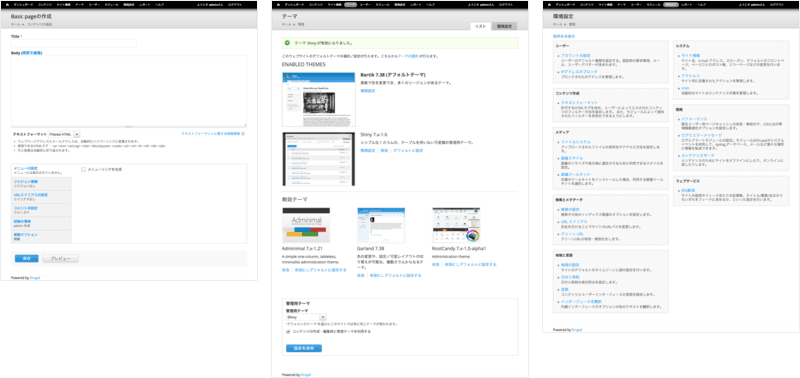Click home icon in theme page toolbar
The width and height of the screenshot is (800, 378).
point(278,4)
